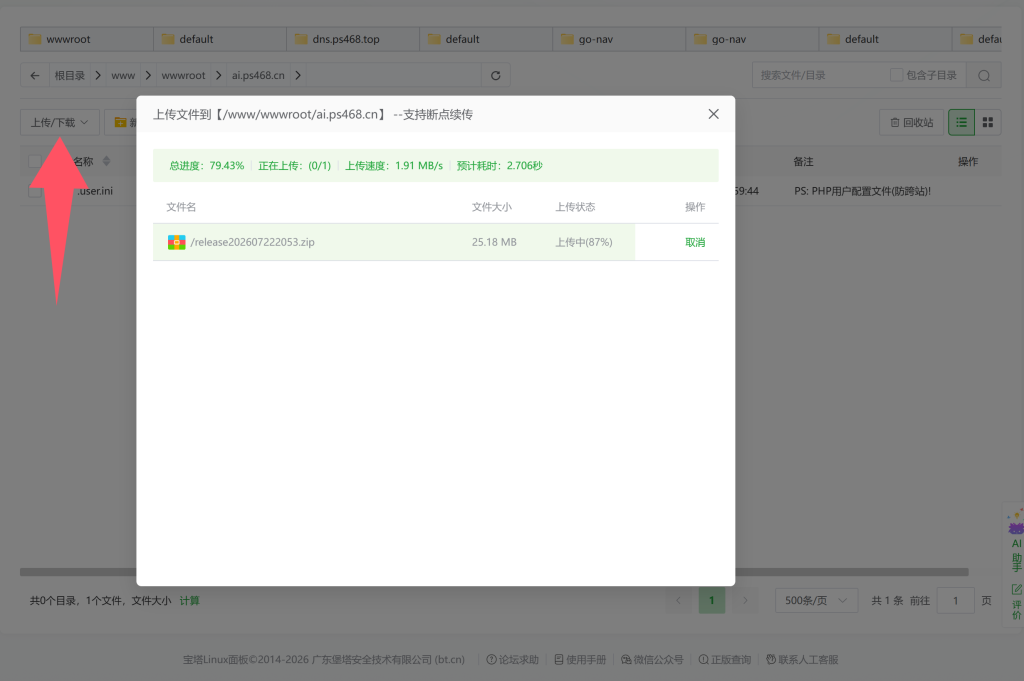
Task: Open the 联系人工客服 footer link
Action: coord(802,659)
